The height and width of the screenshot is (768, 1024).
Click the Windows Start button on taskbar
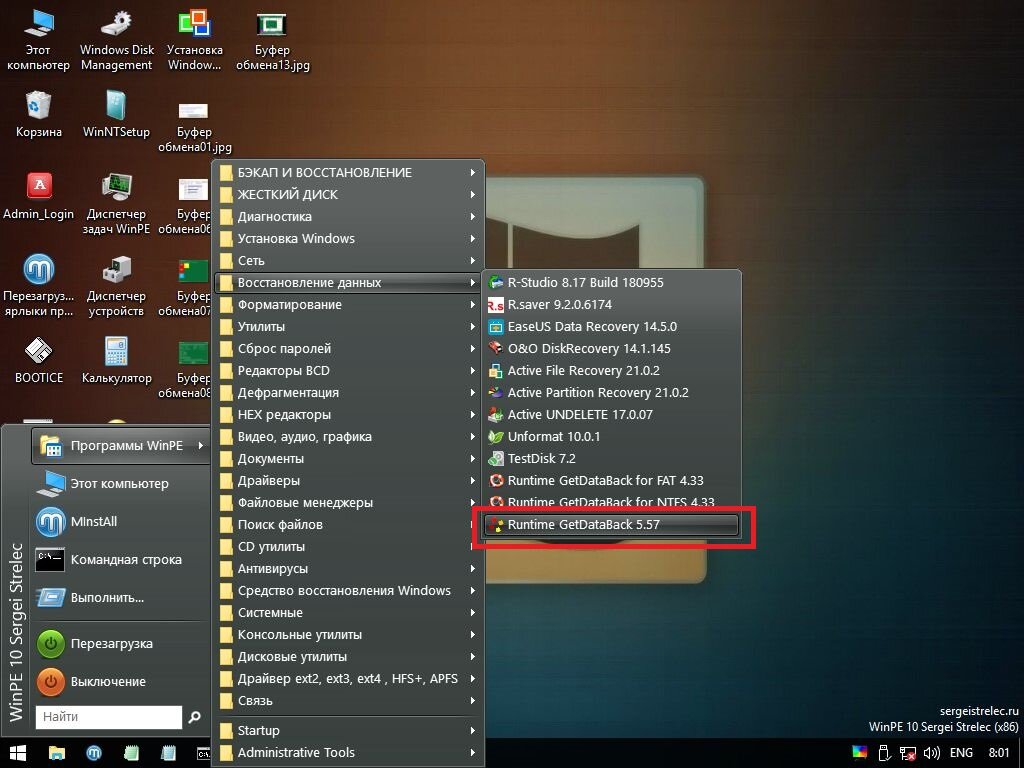[17, 753]
